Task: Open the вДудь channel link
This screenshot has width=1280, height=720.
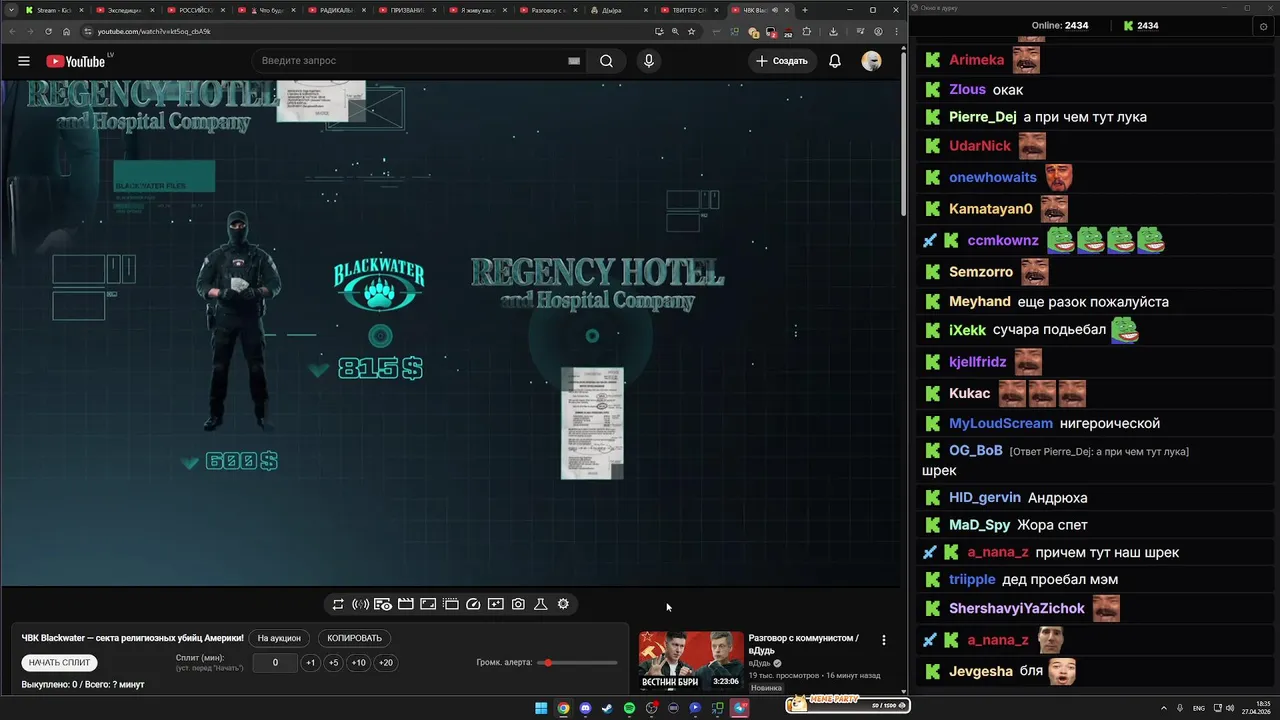Action: click(x=760, y=663)
